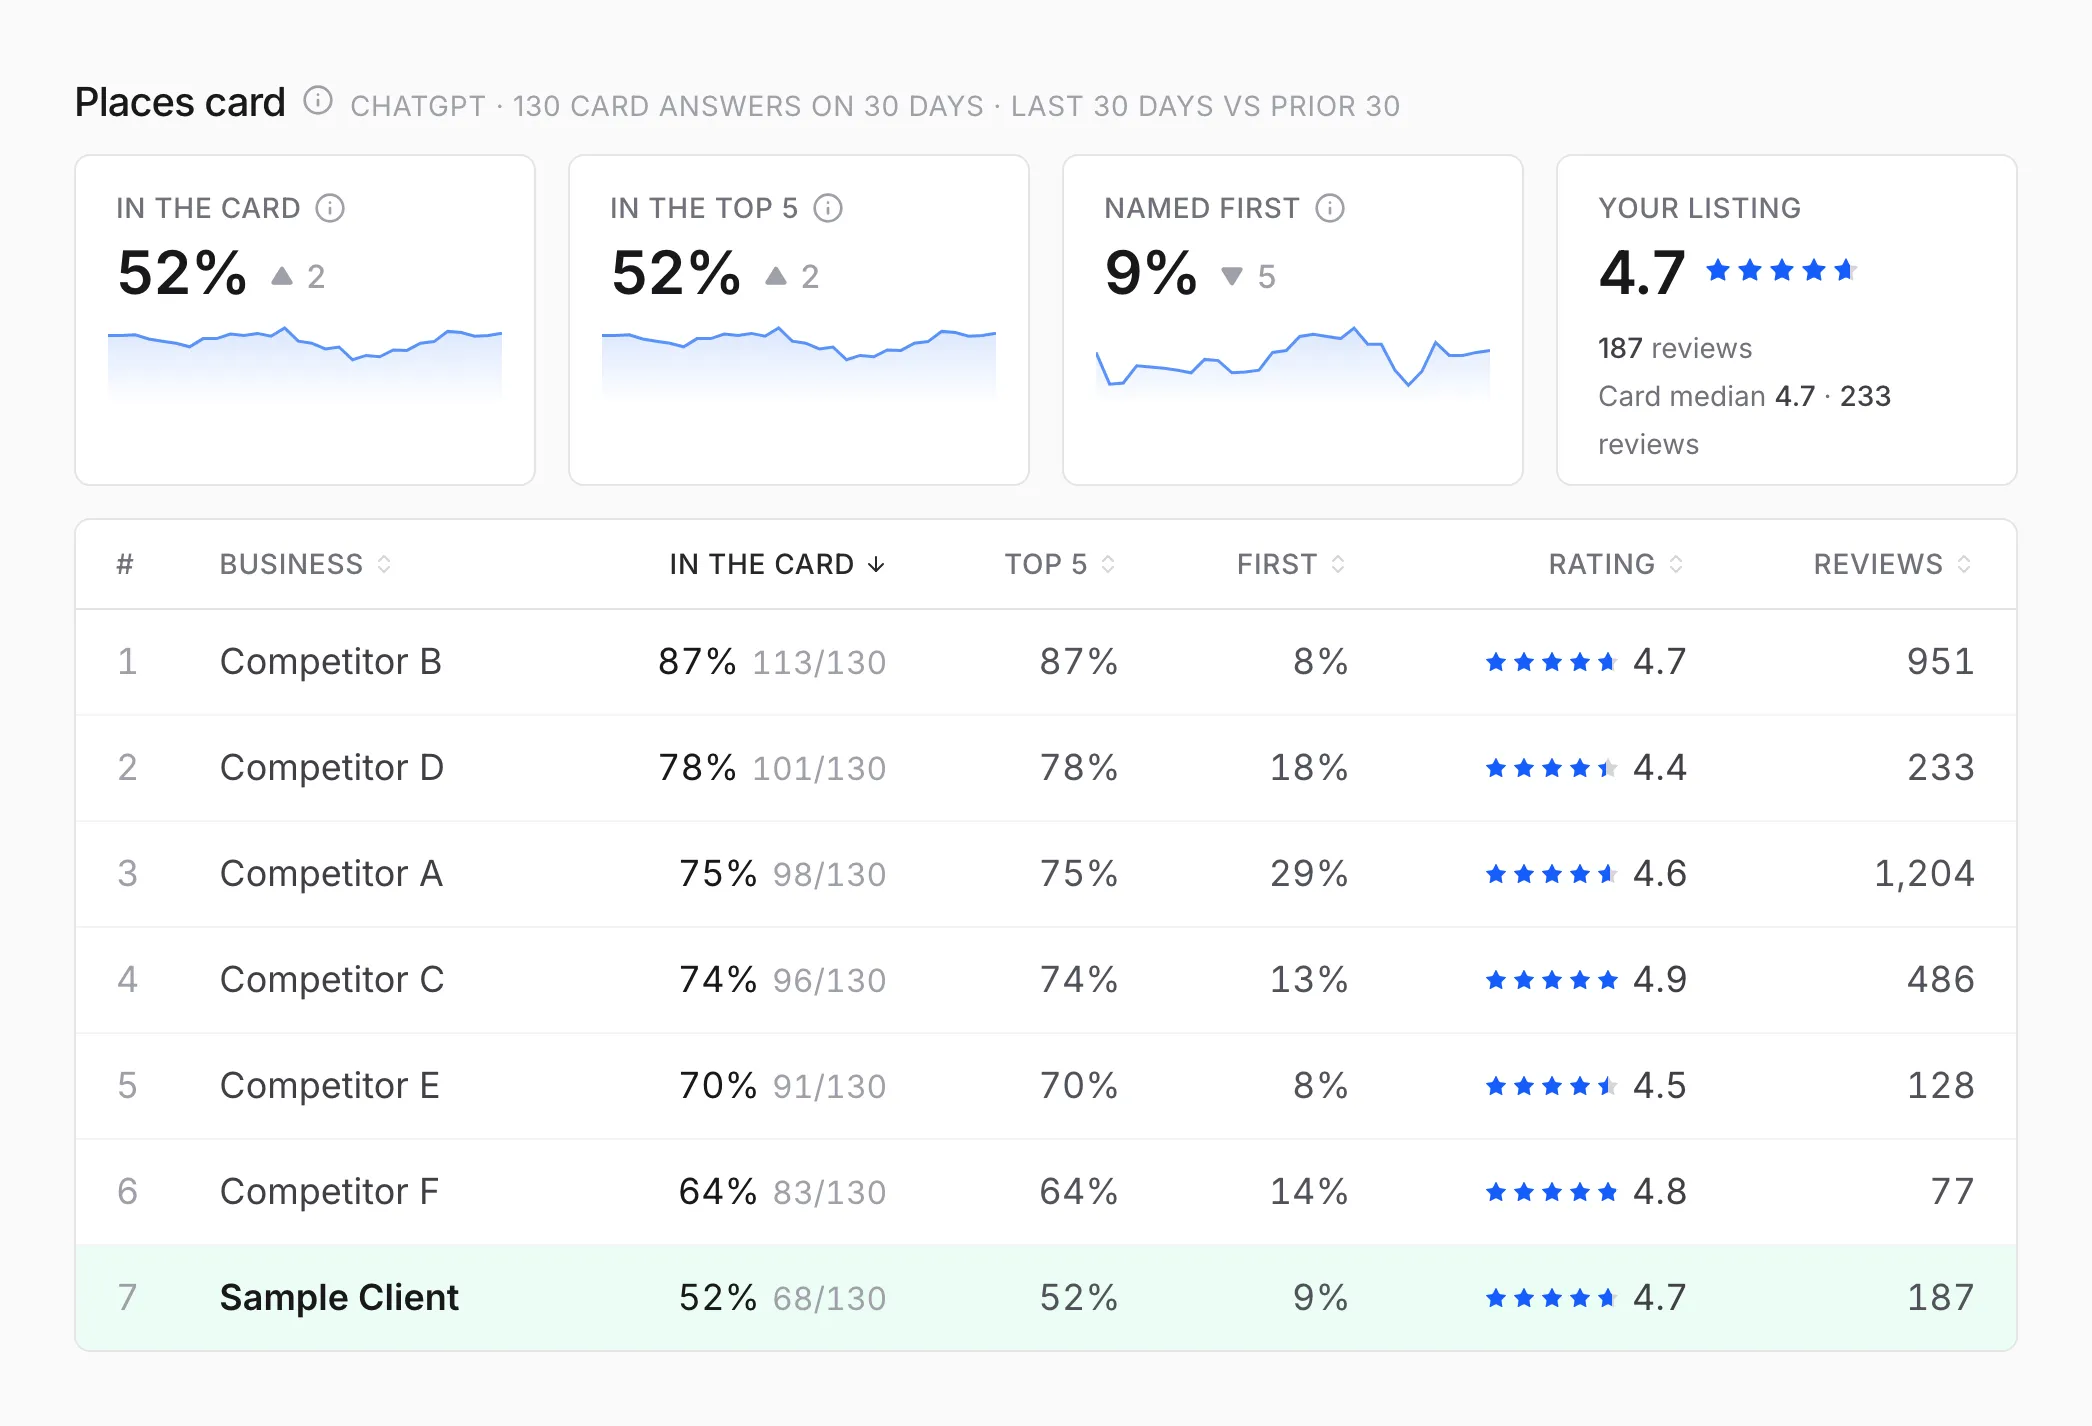This screenshot has height=1426, width=2092.
Task: Click Competitor D's star rating icons
Action: pos(1551,768)
